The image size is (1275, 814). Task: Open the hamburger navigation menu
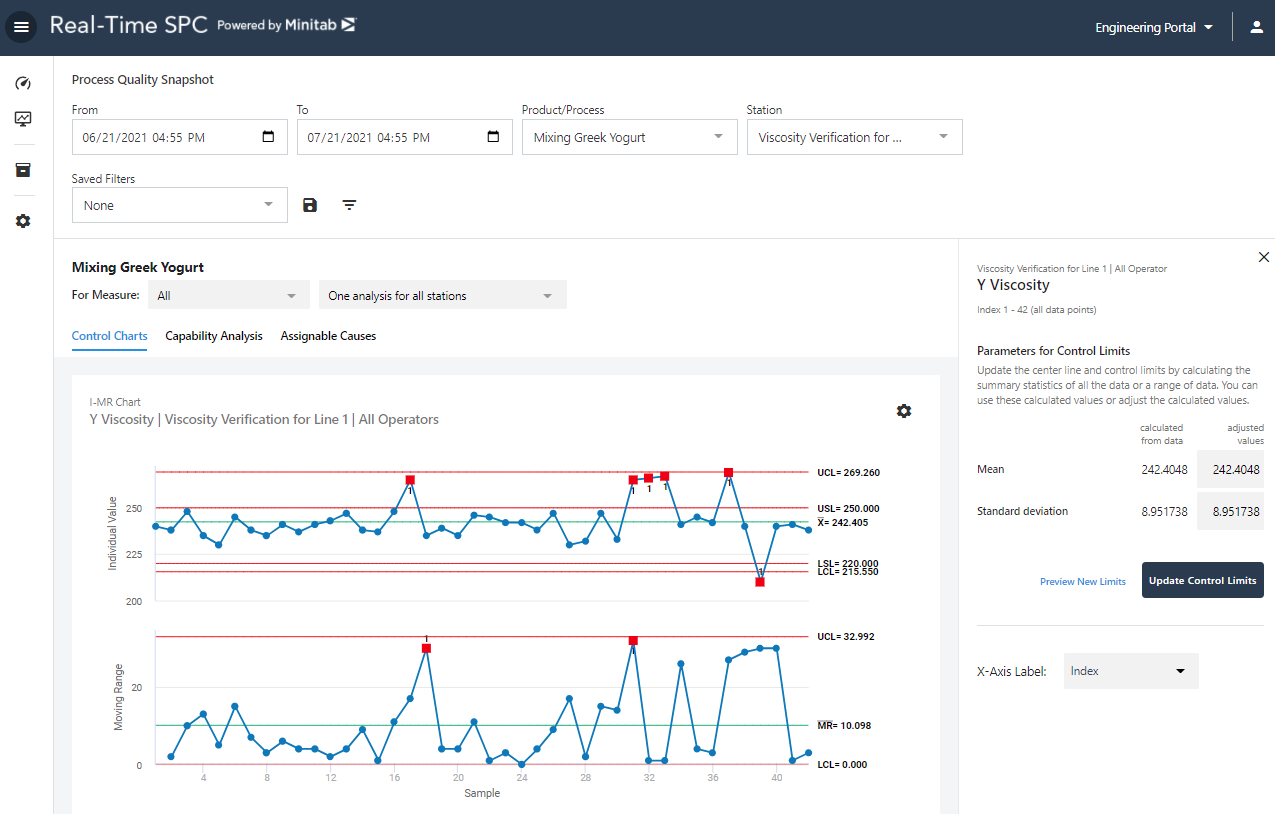(21, 27)
